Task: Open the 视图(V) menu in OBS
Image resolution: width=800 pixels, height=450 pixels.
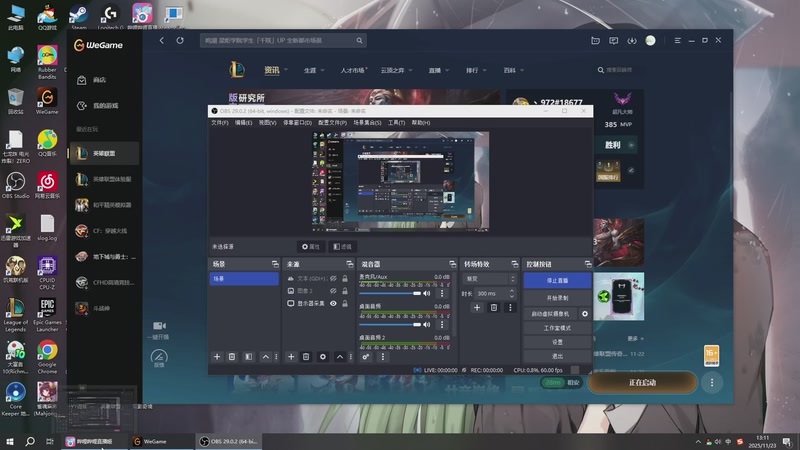Action: tap(267, 123)
